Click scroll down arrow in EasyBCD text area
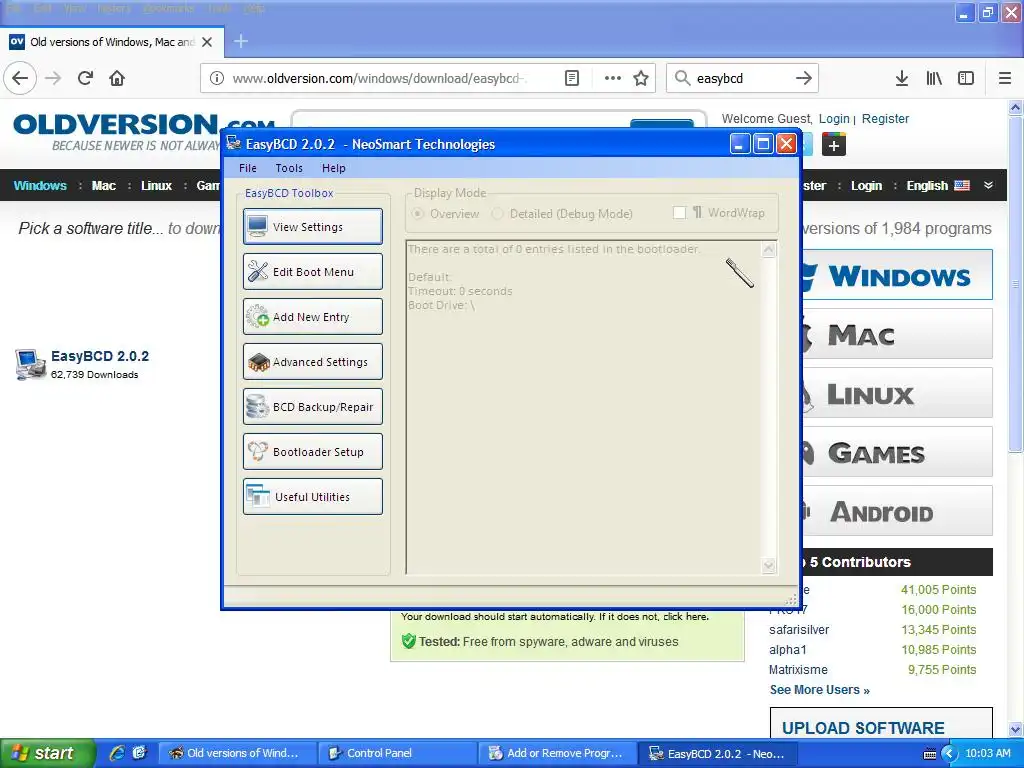The image size is (1024, 768). click(x=769, y=566)
